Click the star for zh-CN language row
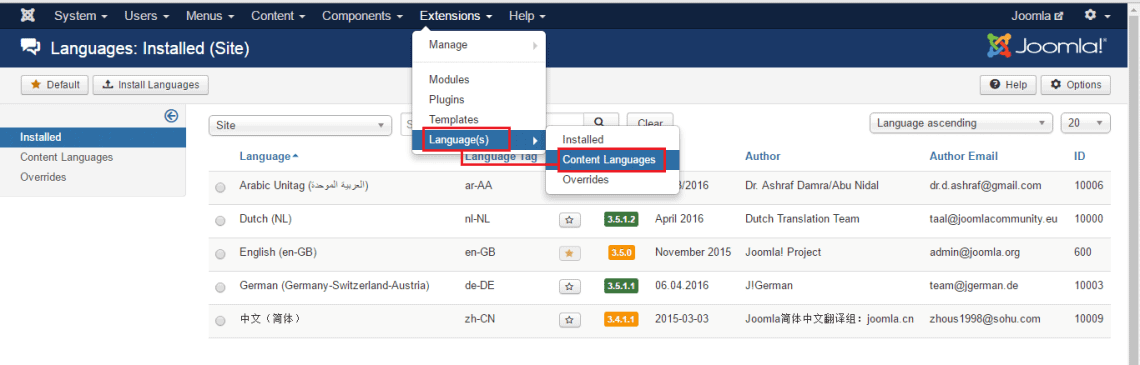This screenshot has width=1140, height=365. coord(569,319)
